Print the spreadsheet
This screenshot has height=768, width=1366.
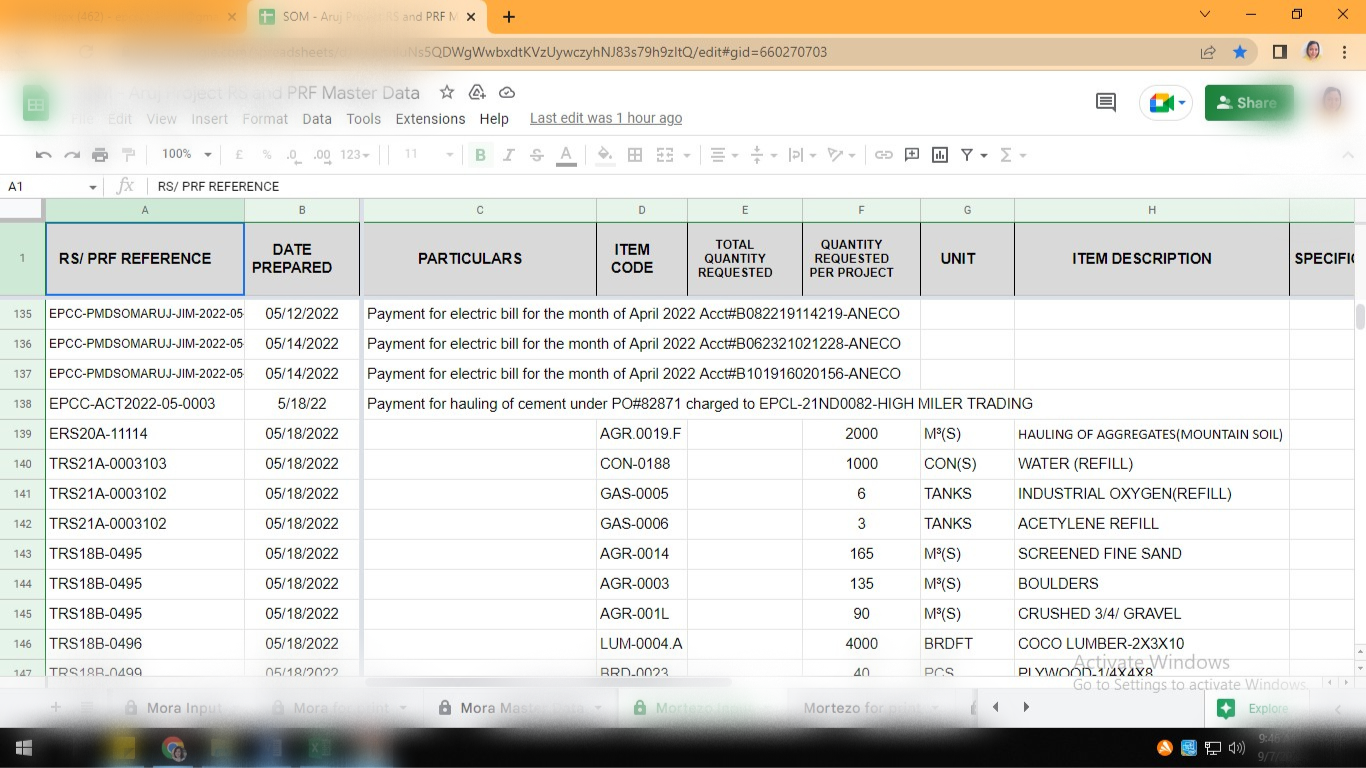pos(100,155)
